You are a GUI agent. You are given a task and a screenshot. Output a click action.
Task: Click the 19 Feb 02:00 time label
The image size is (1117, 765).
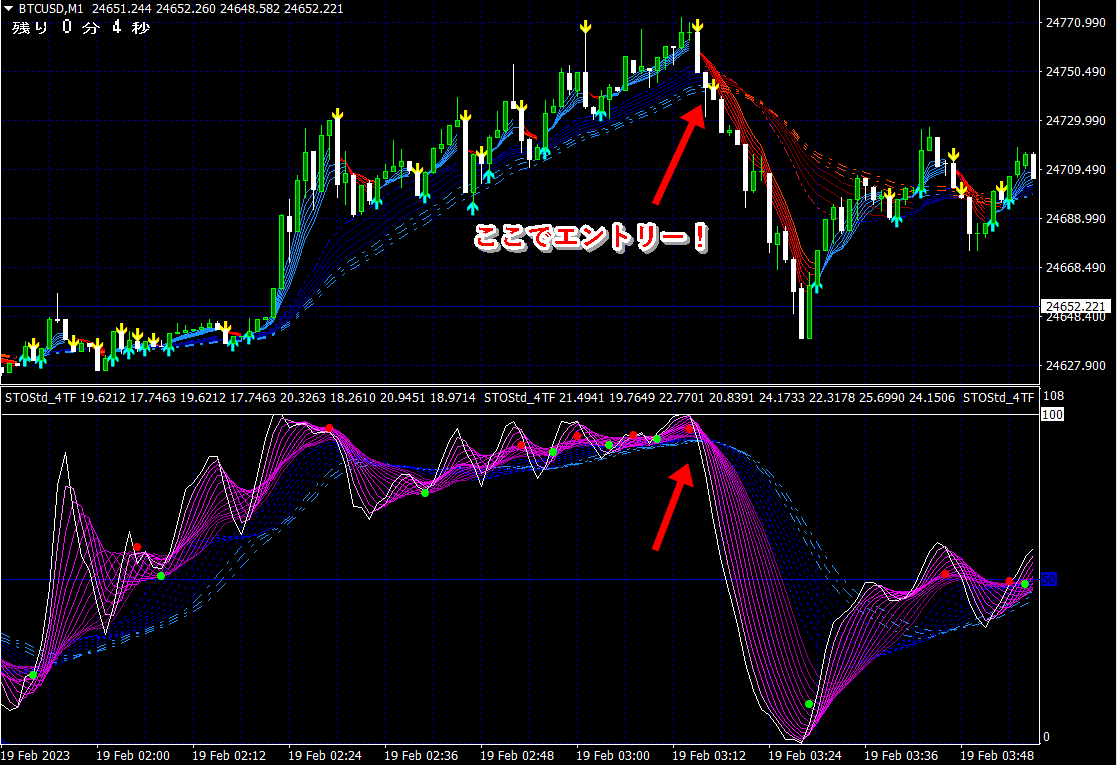(133, 755)
